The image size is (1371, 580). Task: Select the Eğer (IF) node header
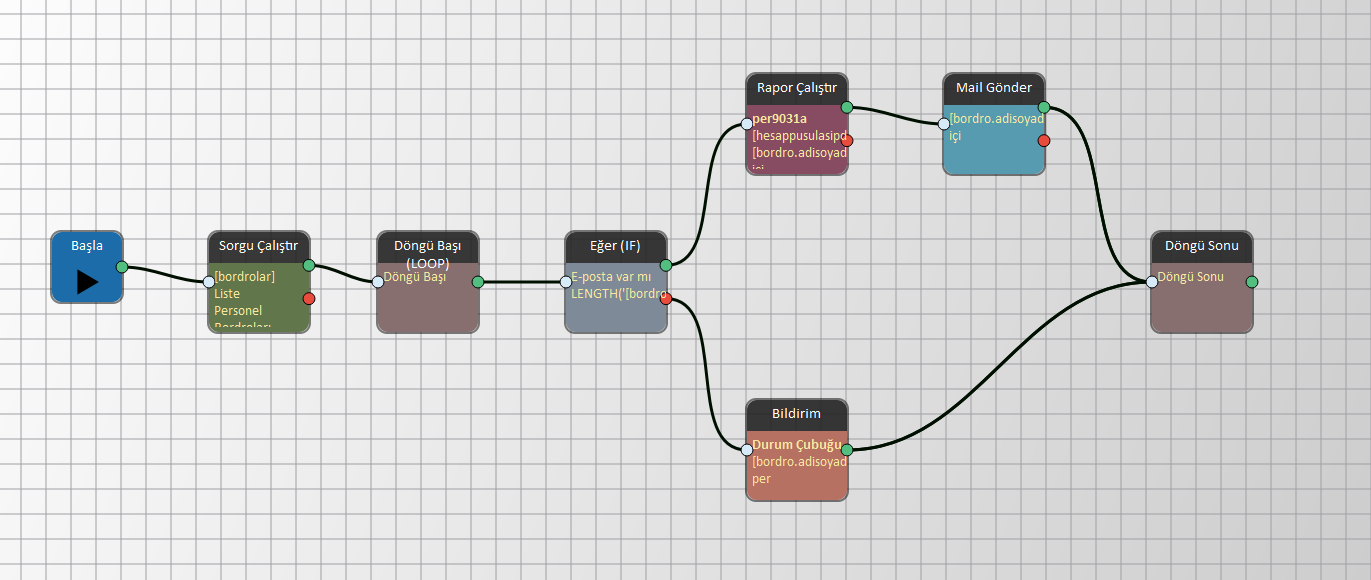616,246
